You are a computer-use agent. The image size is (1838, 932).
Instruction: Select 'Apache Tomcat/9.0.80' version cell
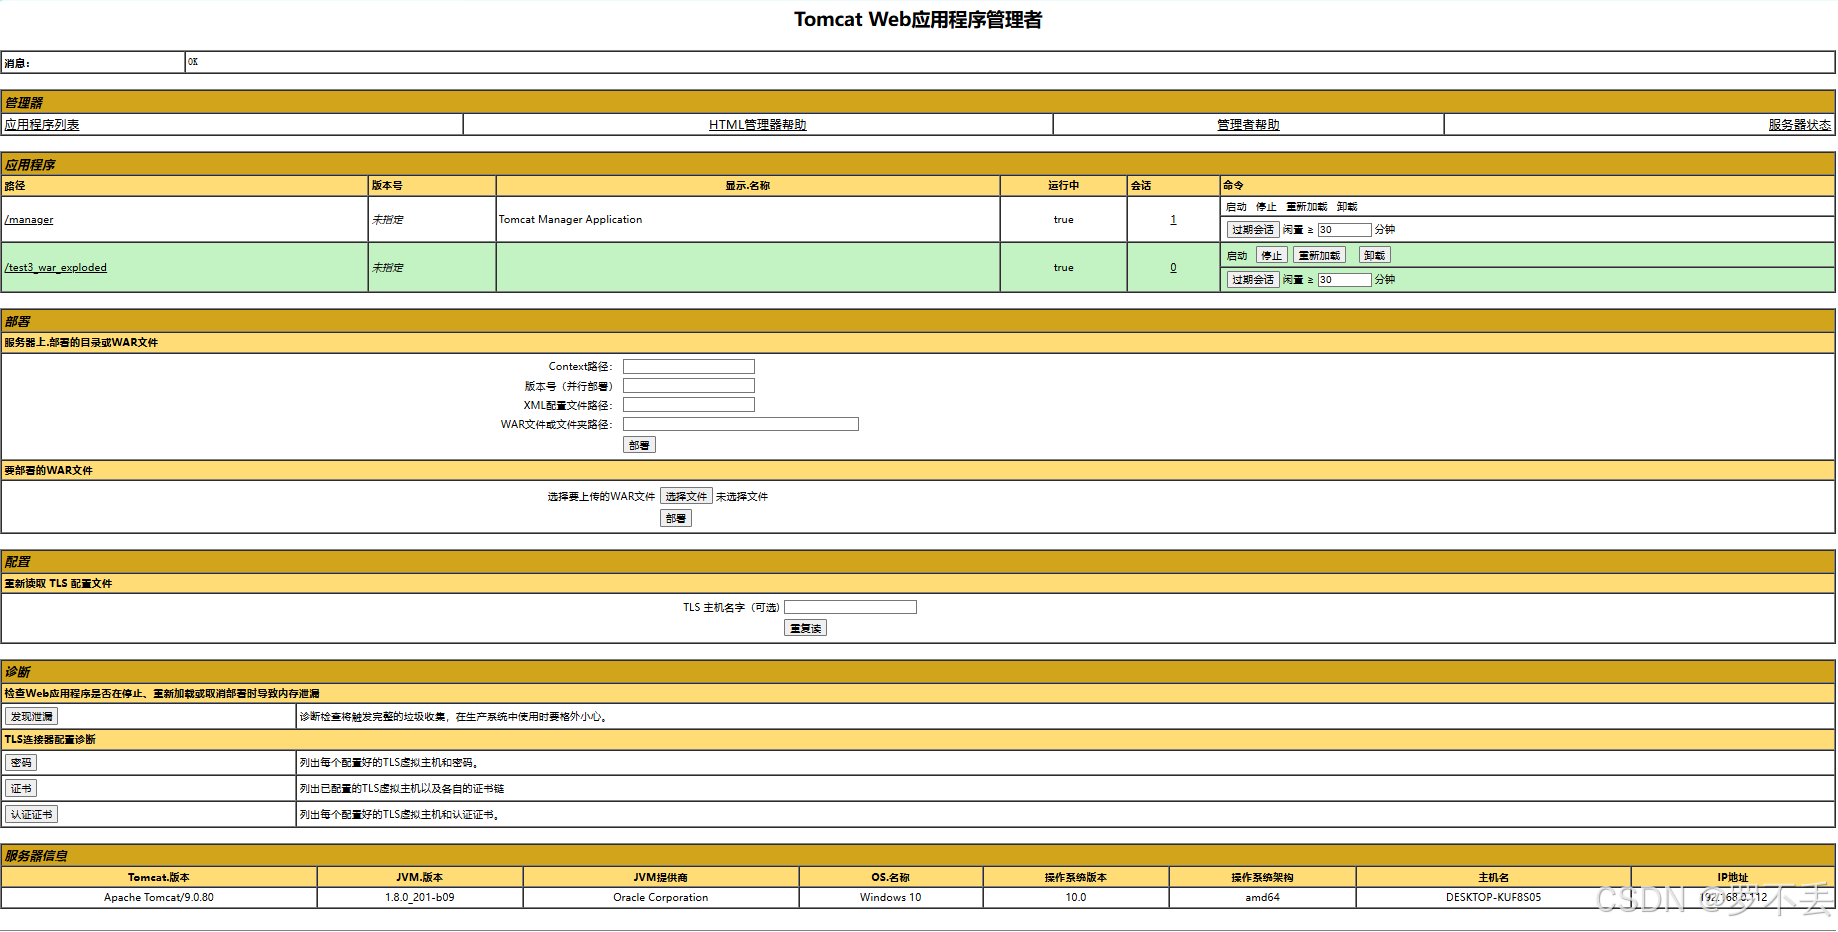pos(159,898)
